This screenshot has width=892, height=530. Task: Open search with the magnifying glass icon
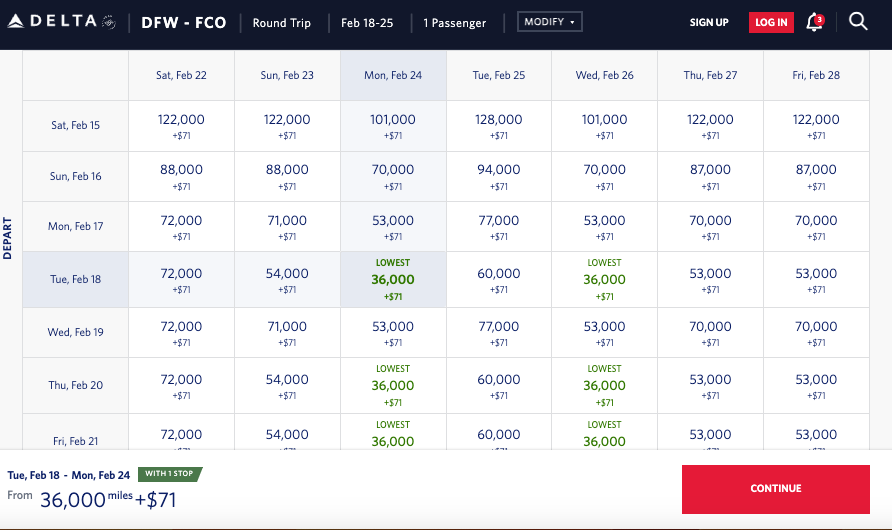coord(858,22)
